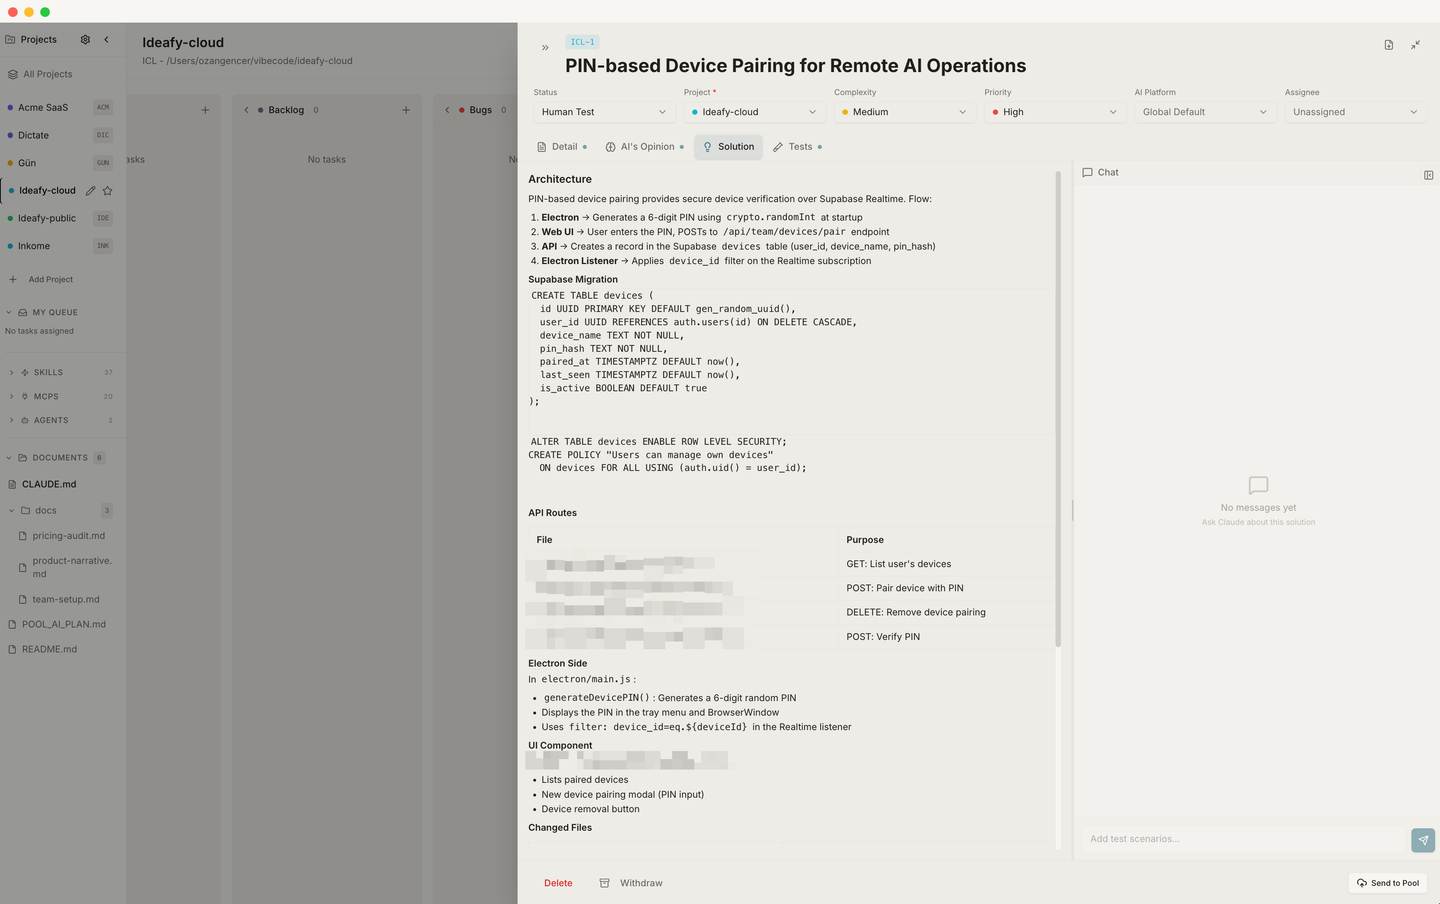Edit Ideafy-cloud with the pencil icon
The height and width of the screenshot is (904, 1440).
pyautogui.click(x=91, y=190)
